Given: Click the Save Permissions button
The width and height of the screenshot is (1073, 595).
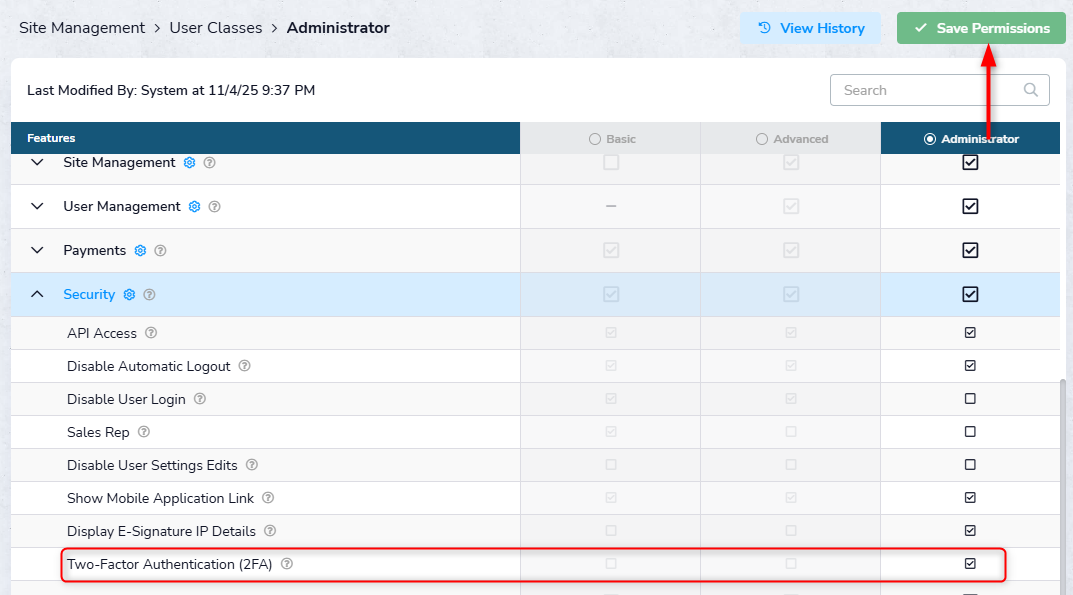Looking at the screenshot, I should (979, 28).
